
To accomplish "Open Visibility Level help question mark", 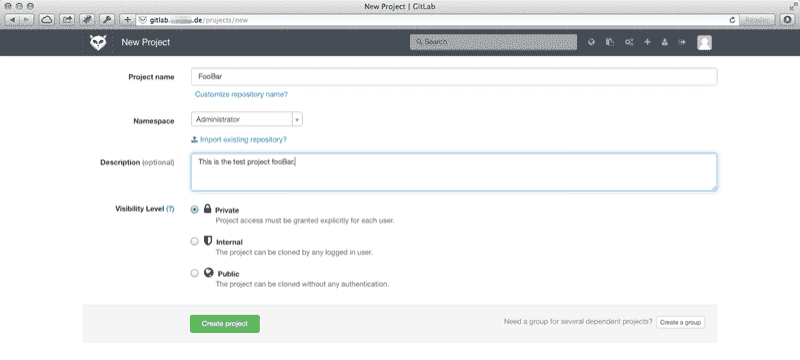I will (x=170, y=209).
